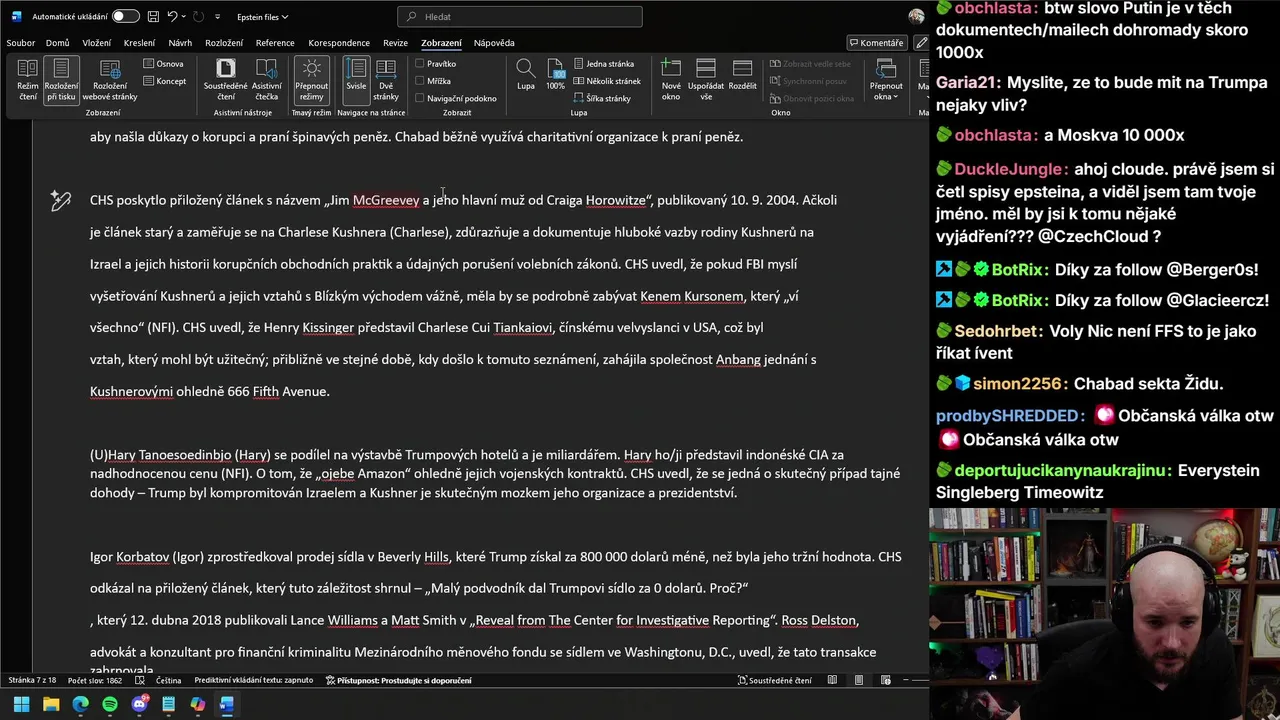Click Uspořádat vše windows button
The width and height of the screenshot is (1280, 720).
pyautogui.click(x=706, y=79)
